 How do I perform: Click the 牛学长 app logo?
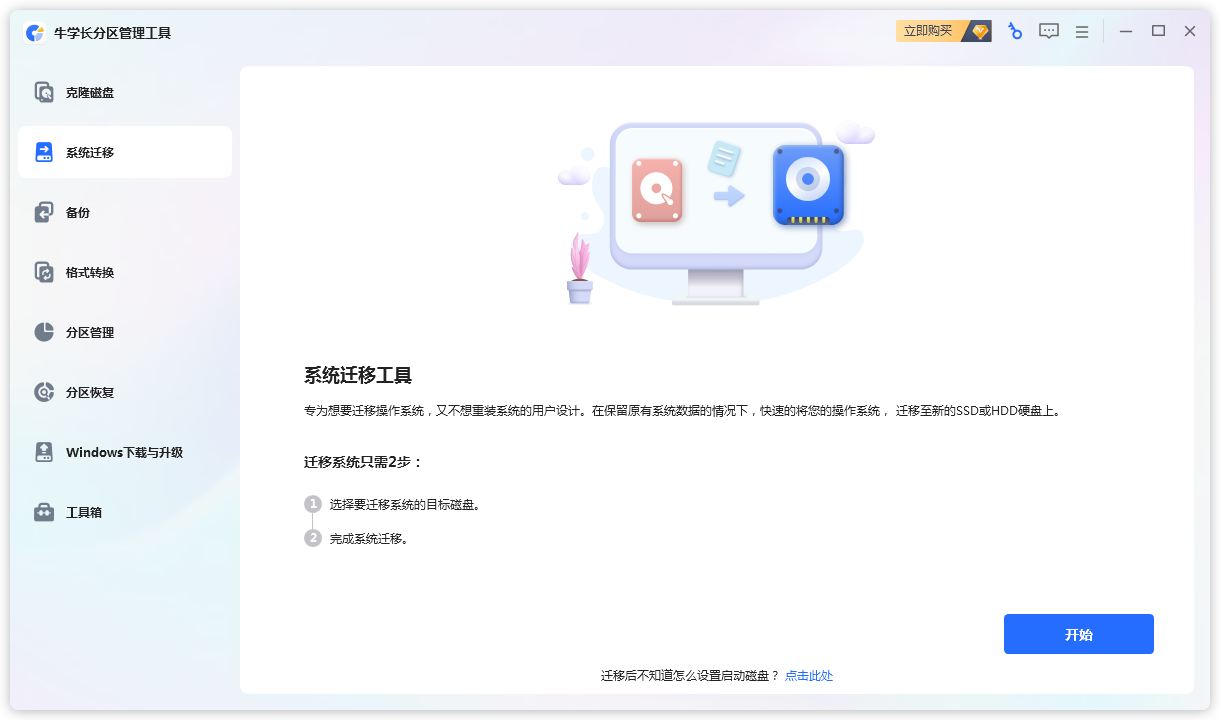[x=35, y=33]
